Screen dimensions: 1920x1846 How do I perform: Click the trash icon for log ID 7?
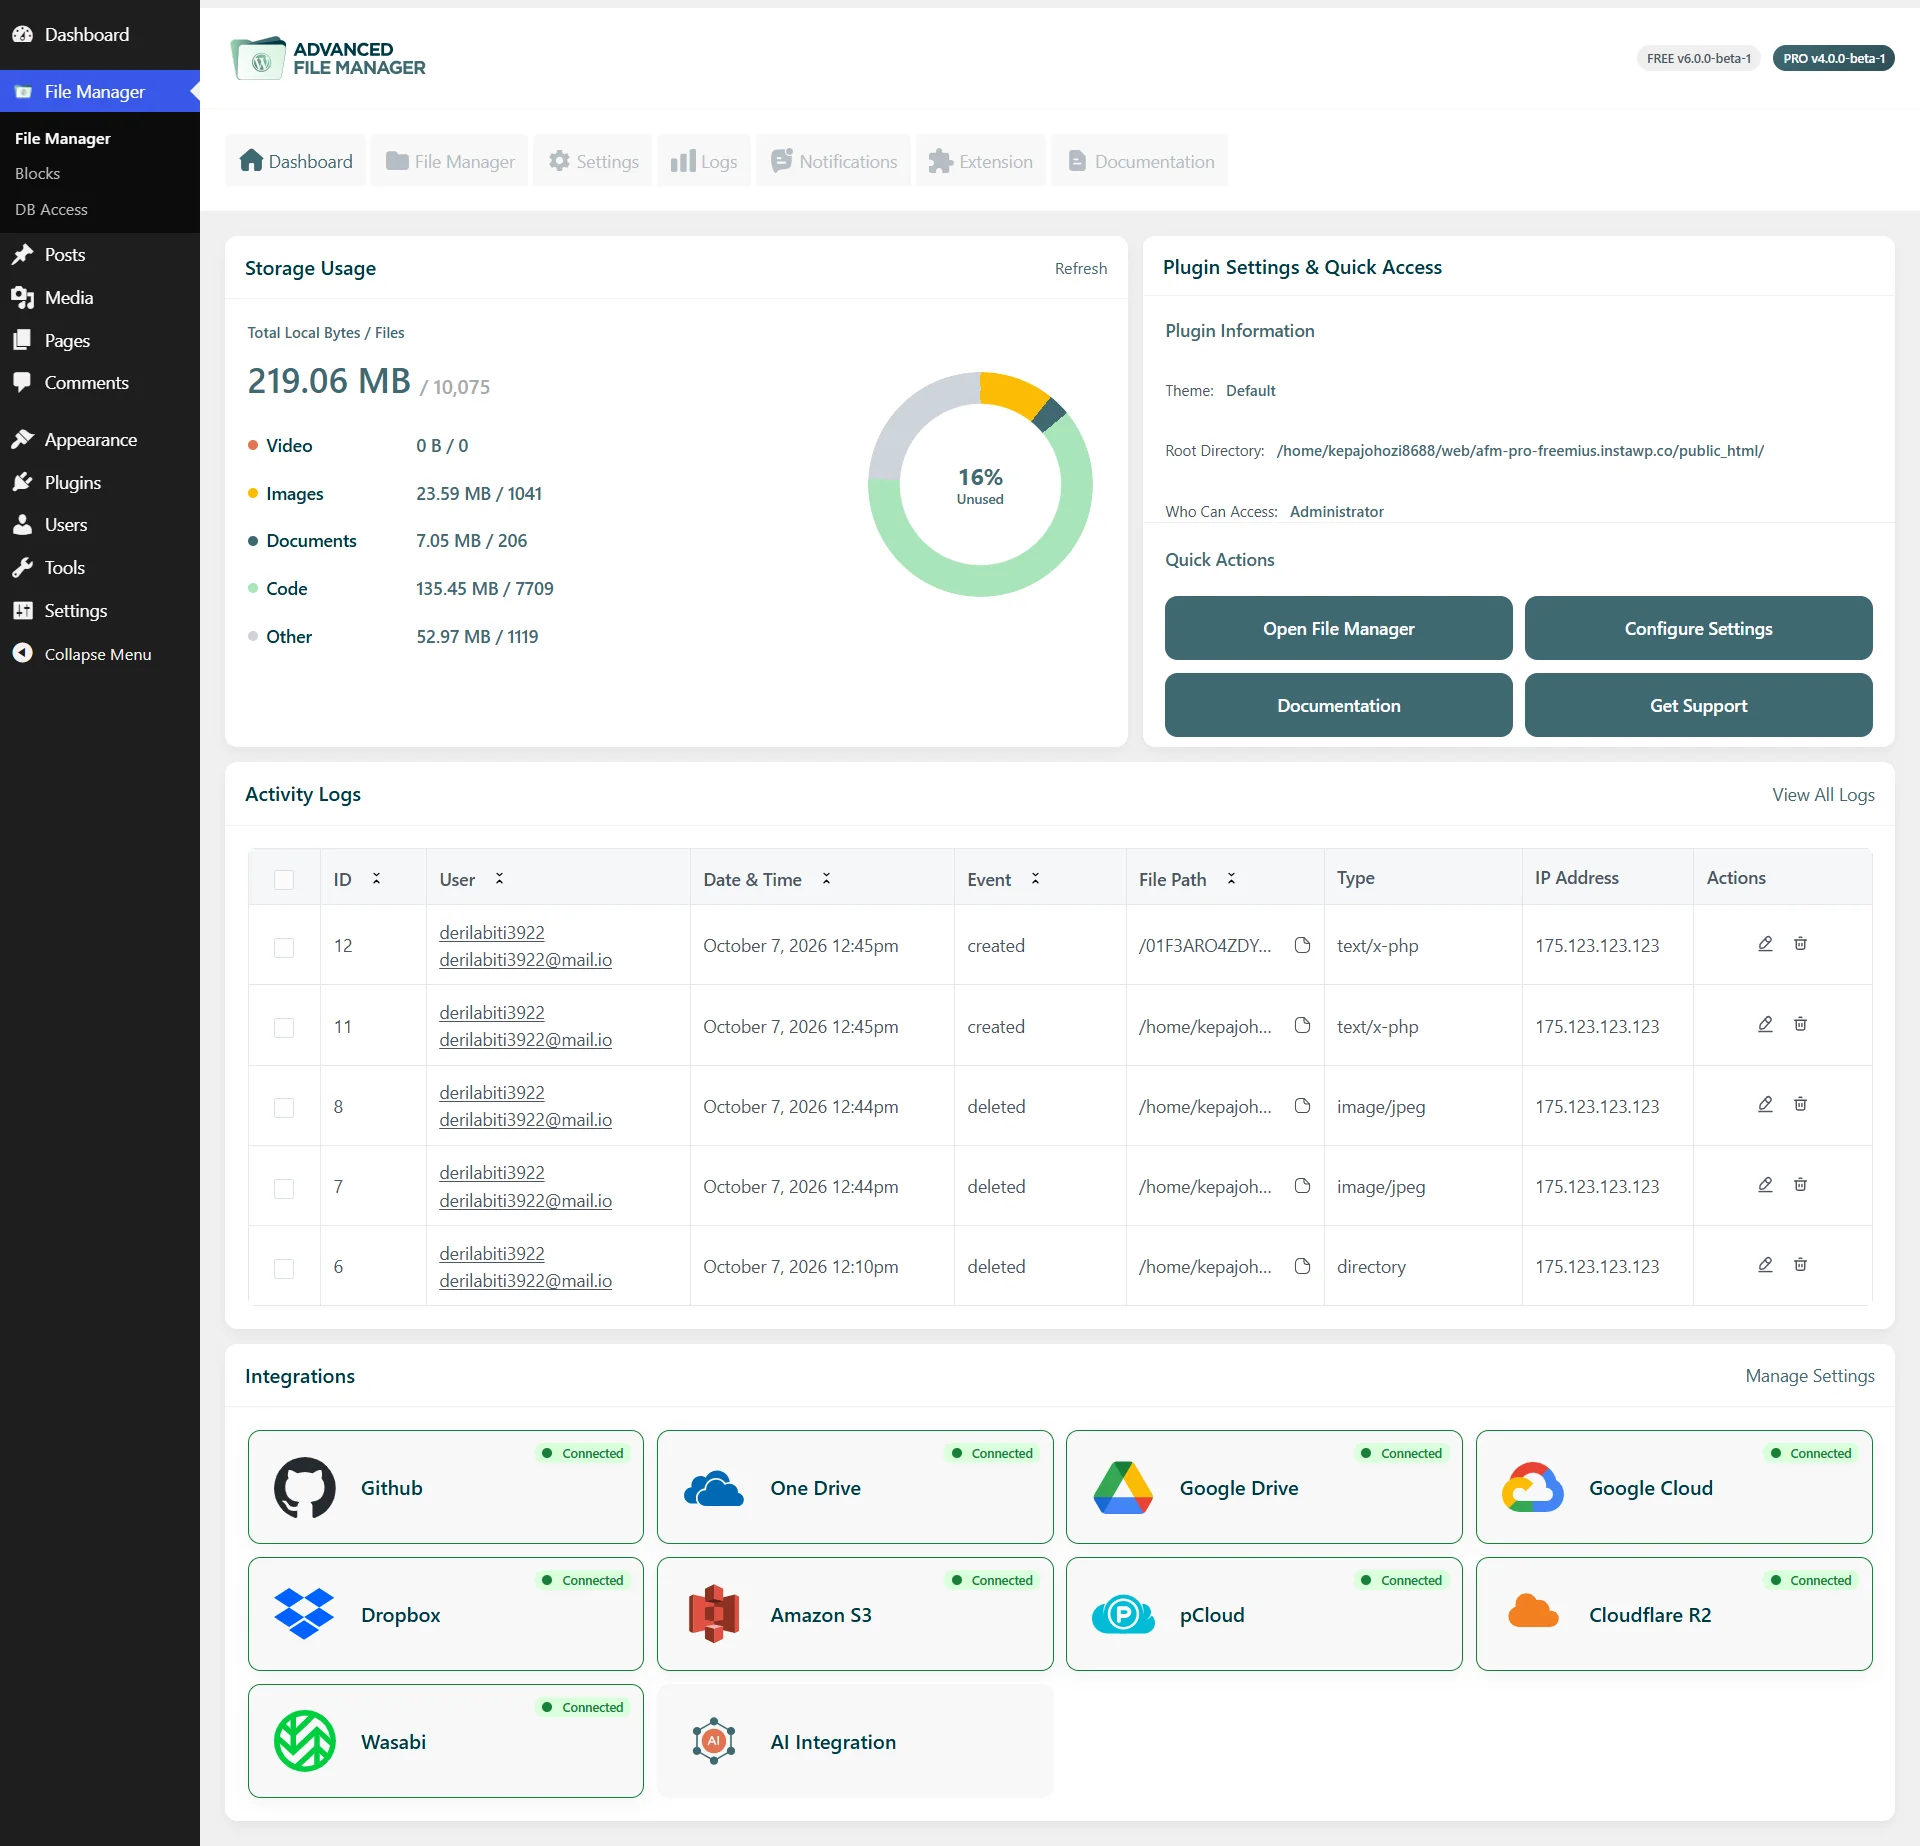[x=1800, y=1185]
